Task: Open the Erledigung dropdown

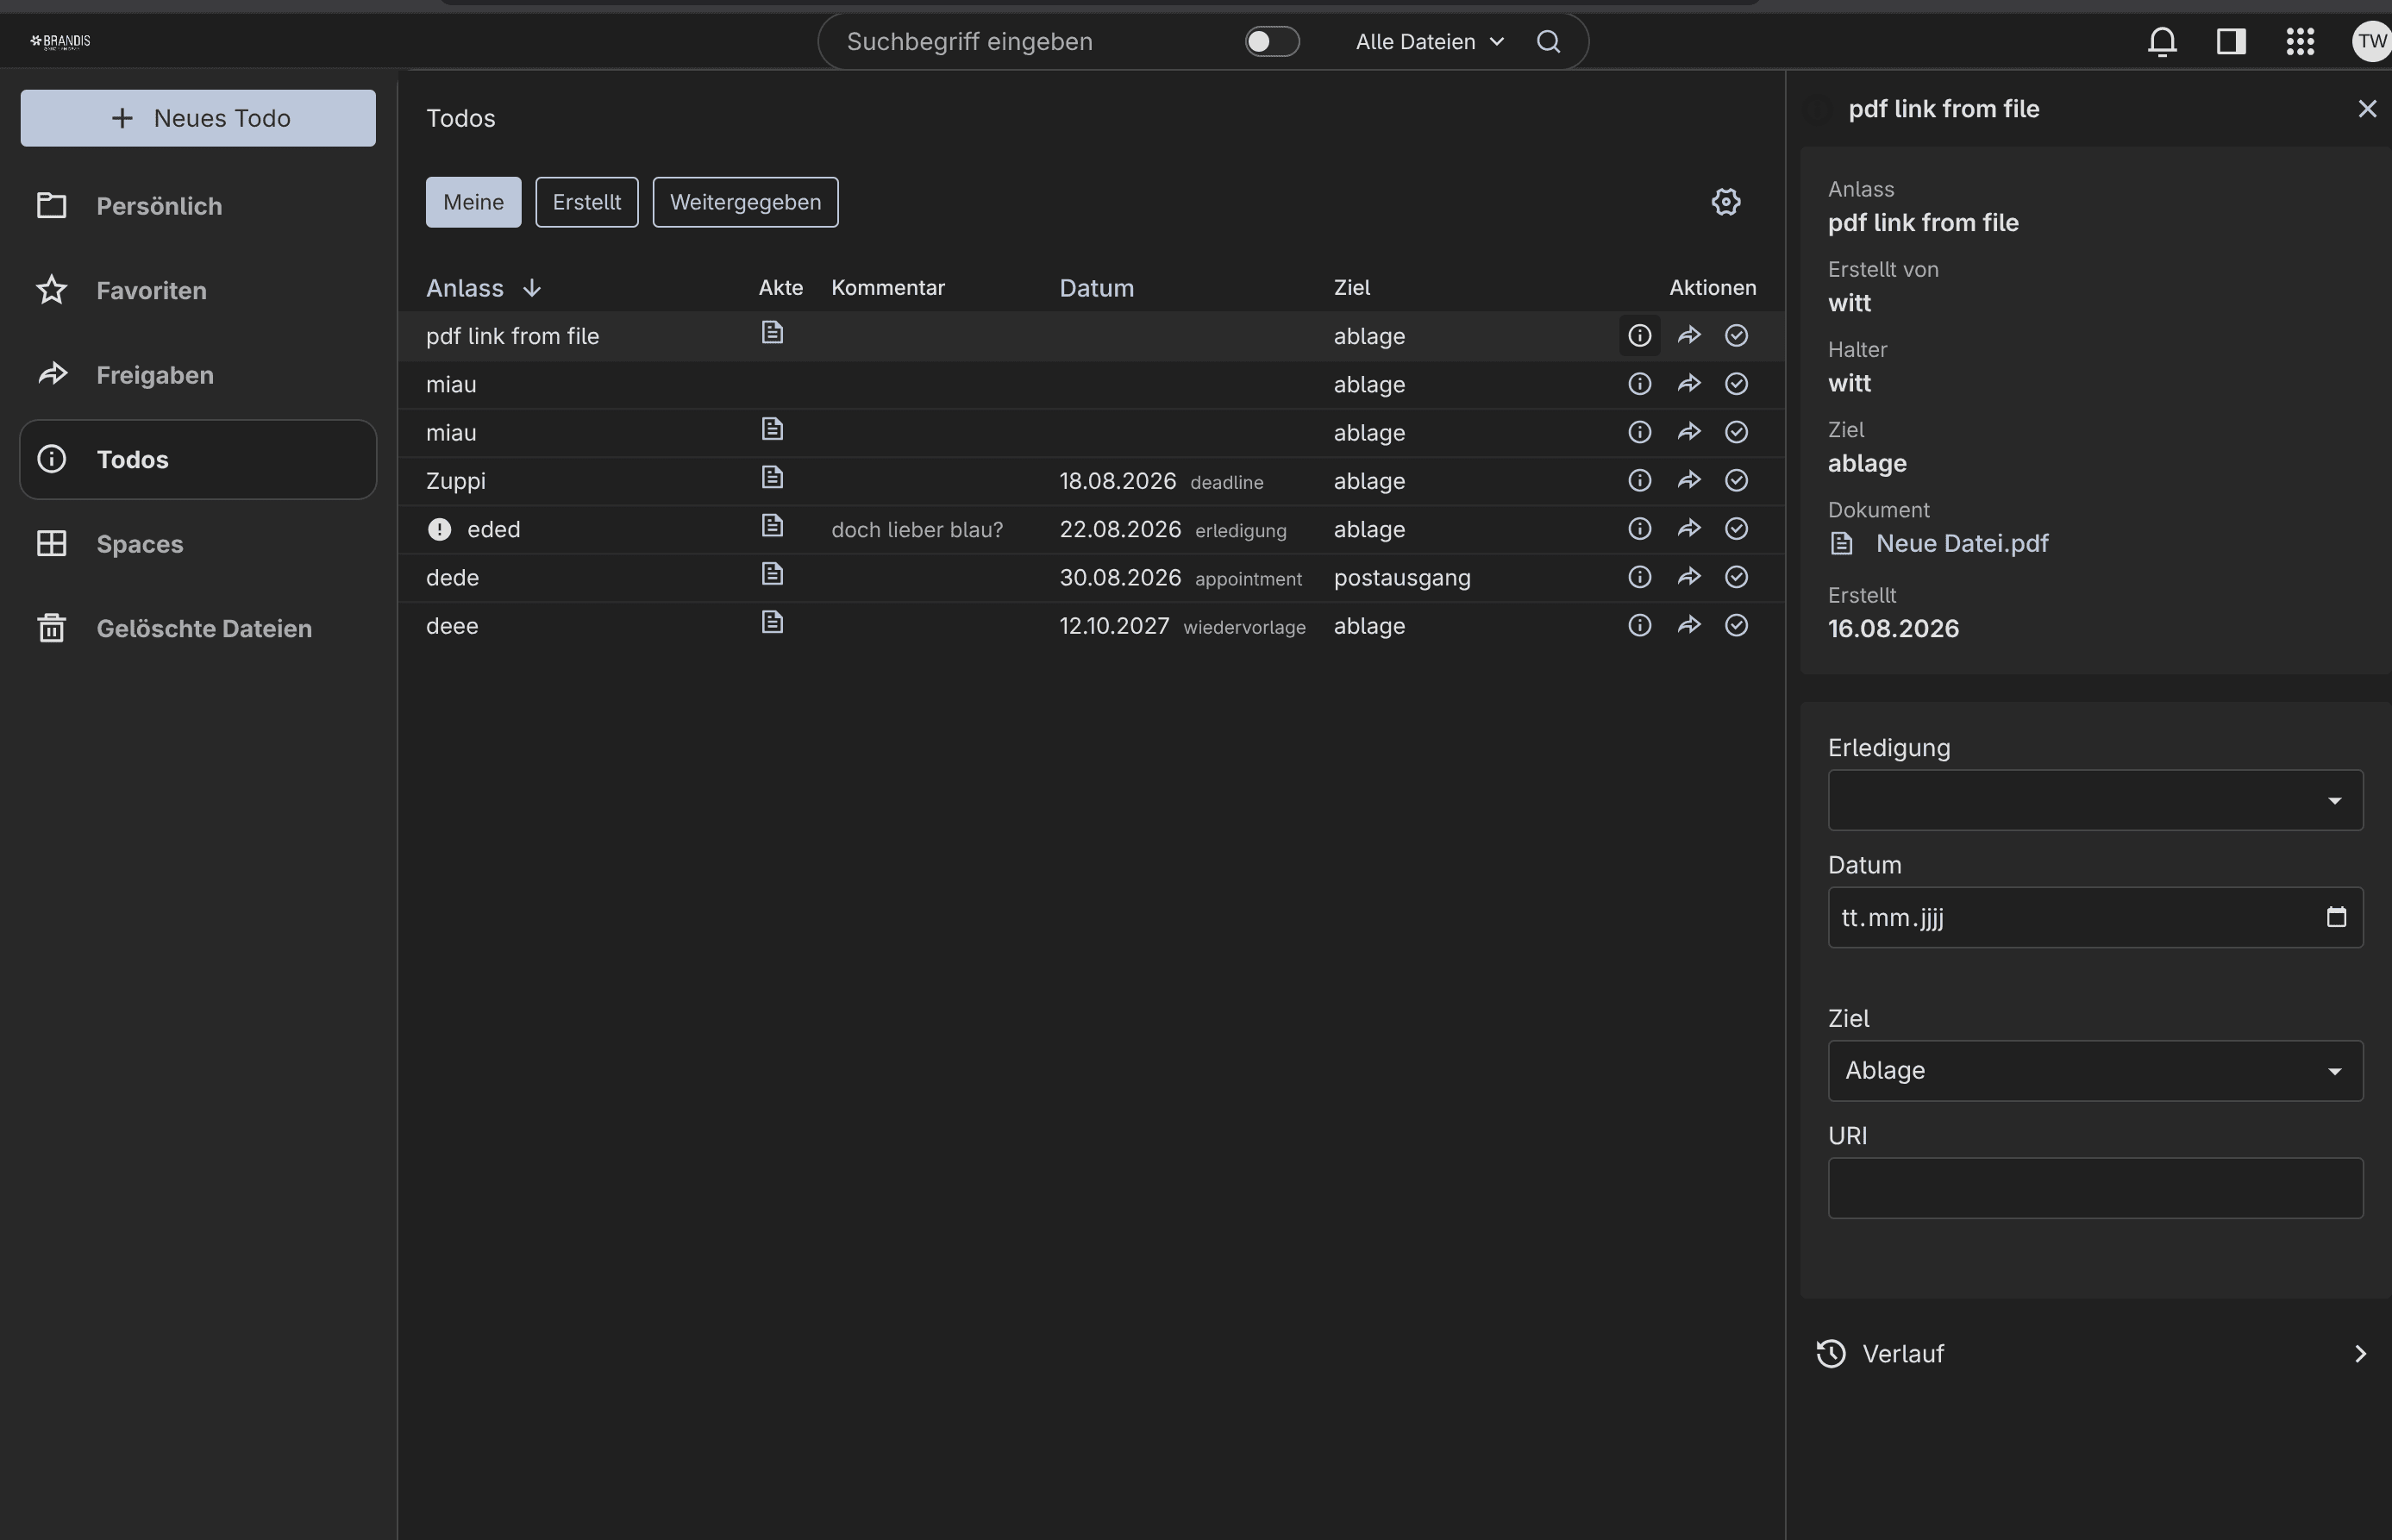Action: point(2095,800)
